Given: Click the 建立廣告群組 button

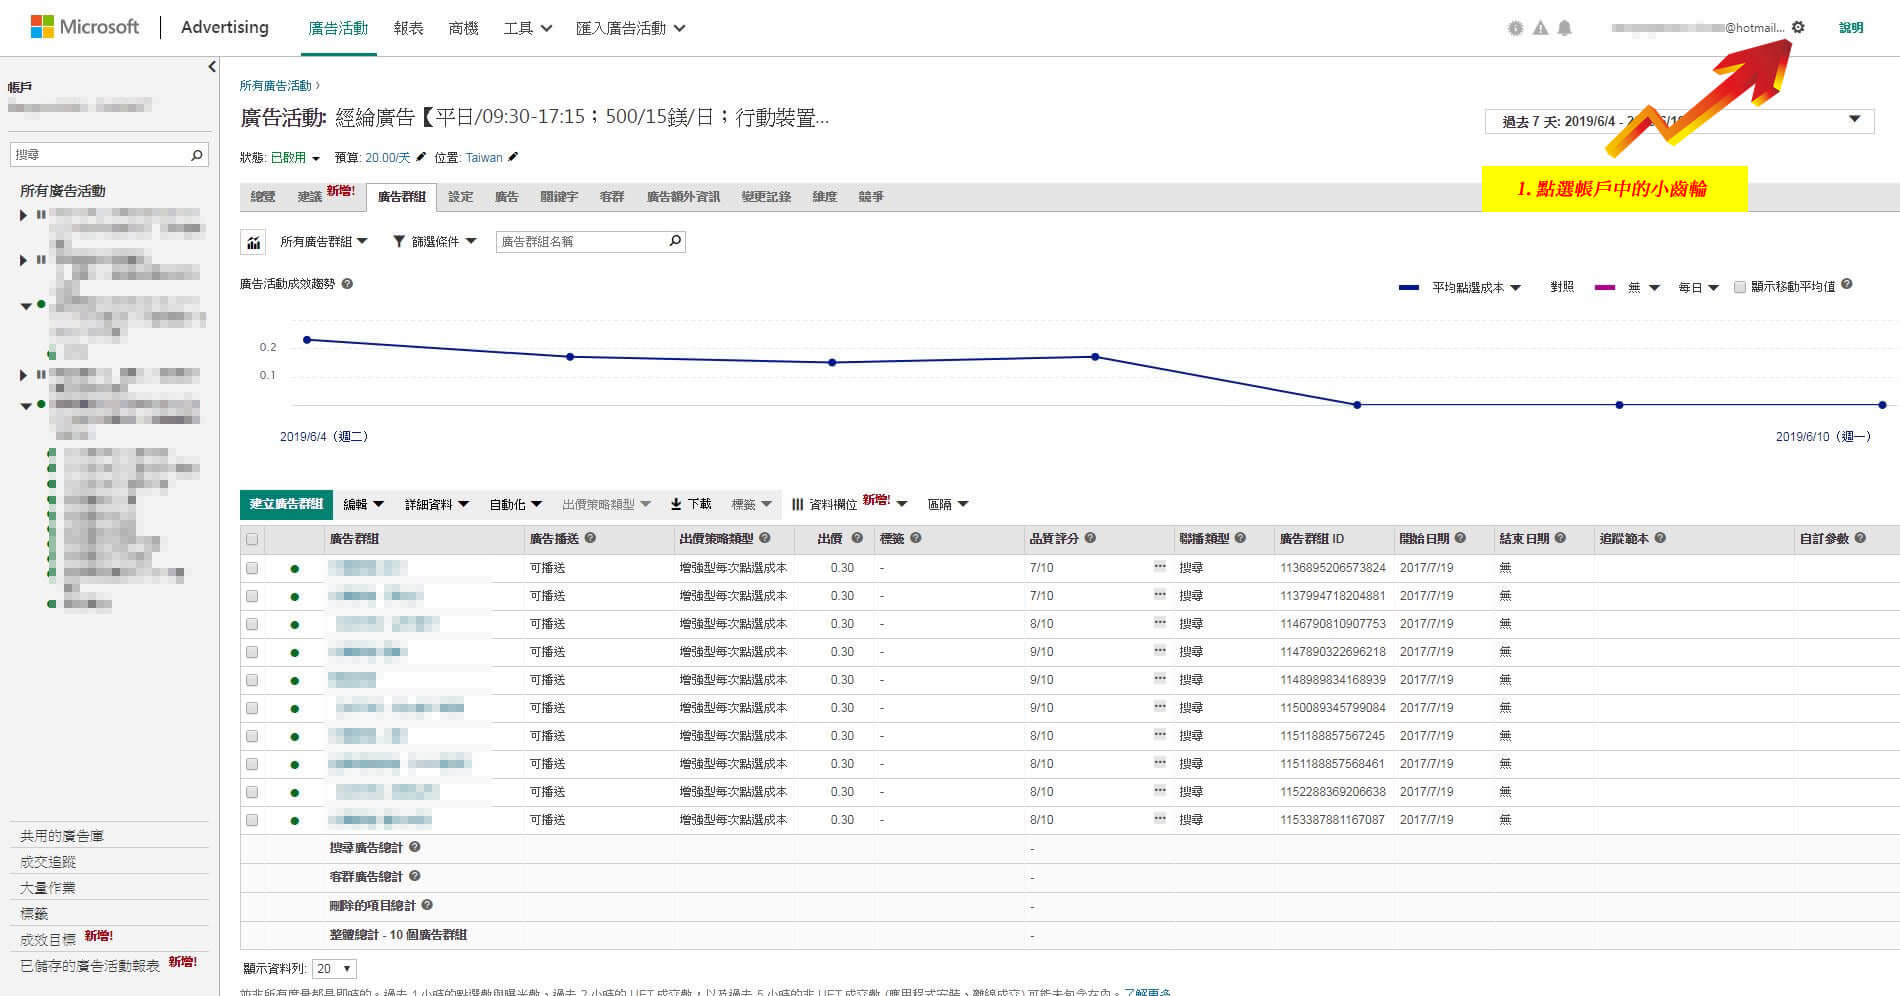Looking at the screenshot, I should pyautogui.click(x=286, y=504).
